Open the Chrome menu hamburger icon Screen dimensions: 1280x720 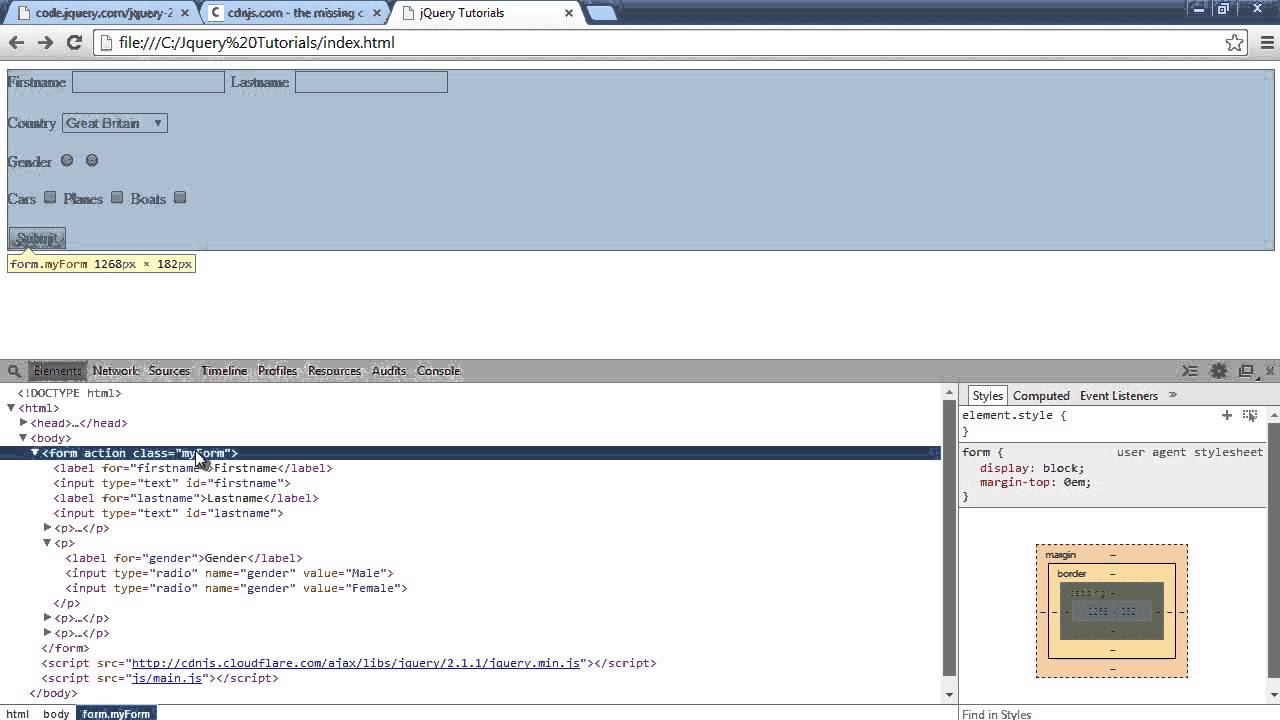tap(1266, 42)
